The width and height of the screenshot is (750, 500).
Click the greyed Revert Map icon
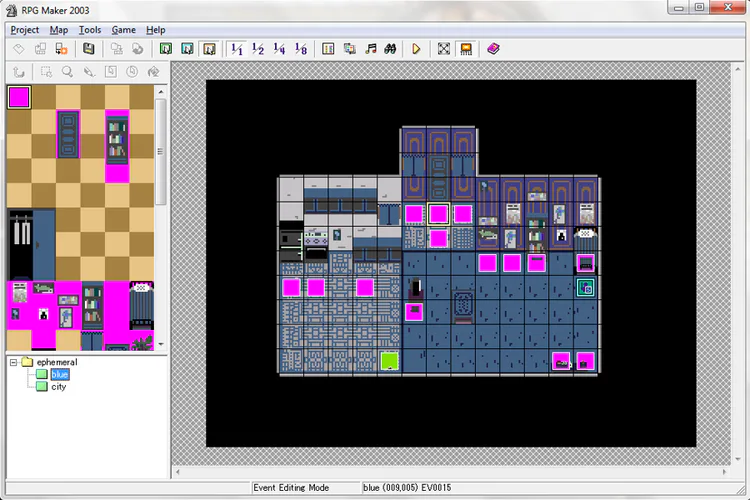138,49
